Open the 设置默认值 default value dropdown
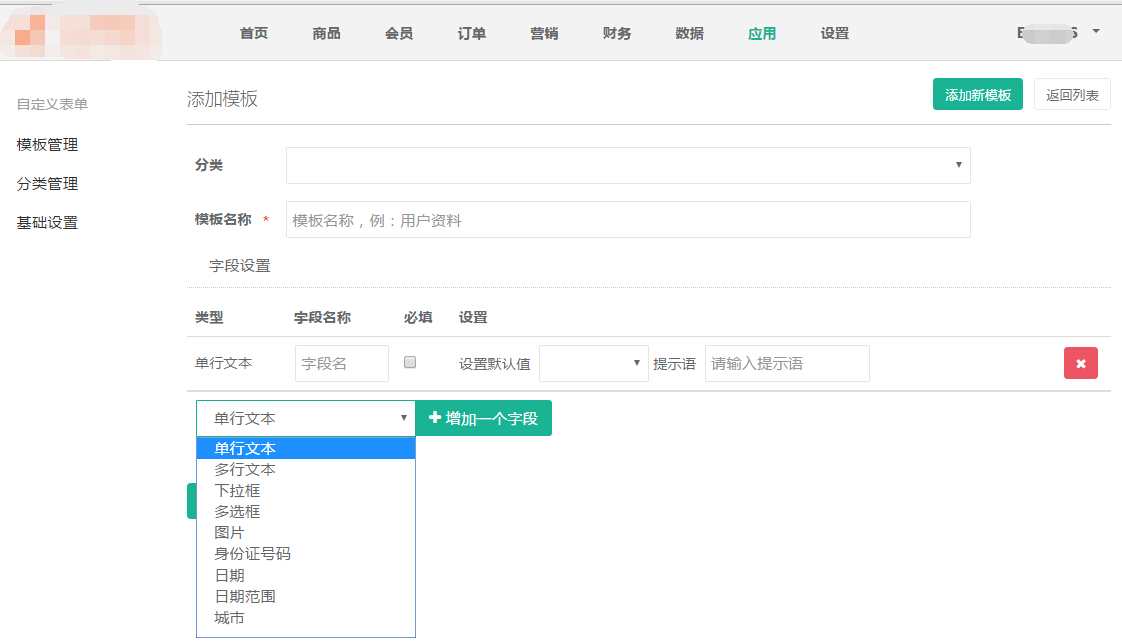Screen dimensions: 1122x641 (x=594, y=364)
